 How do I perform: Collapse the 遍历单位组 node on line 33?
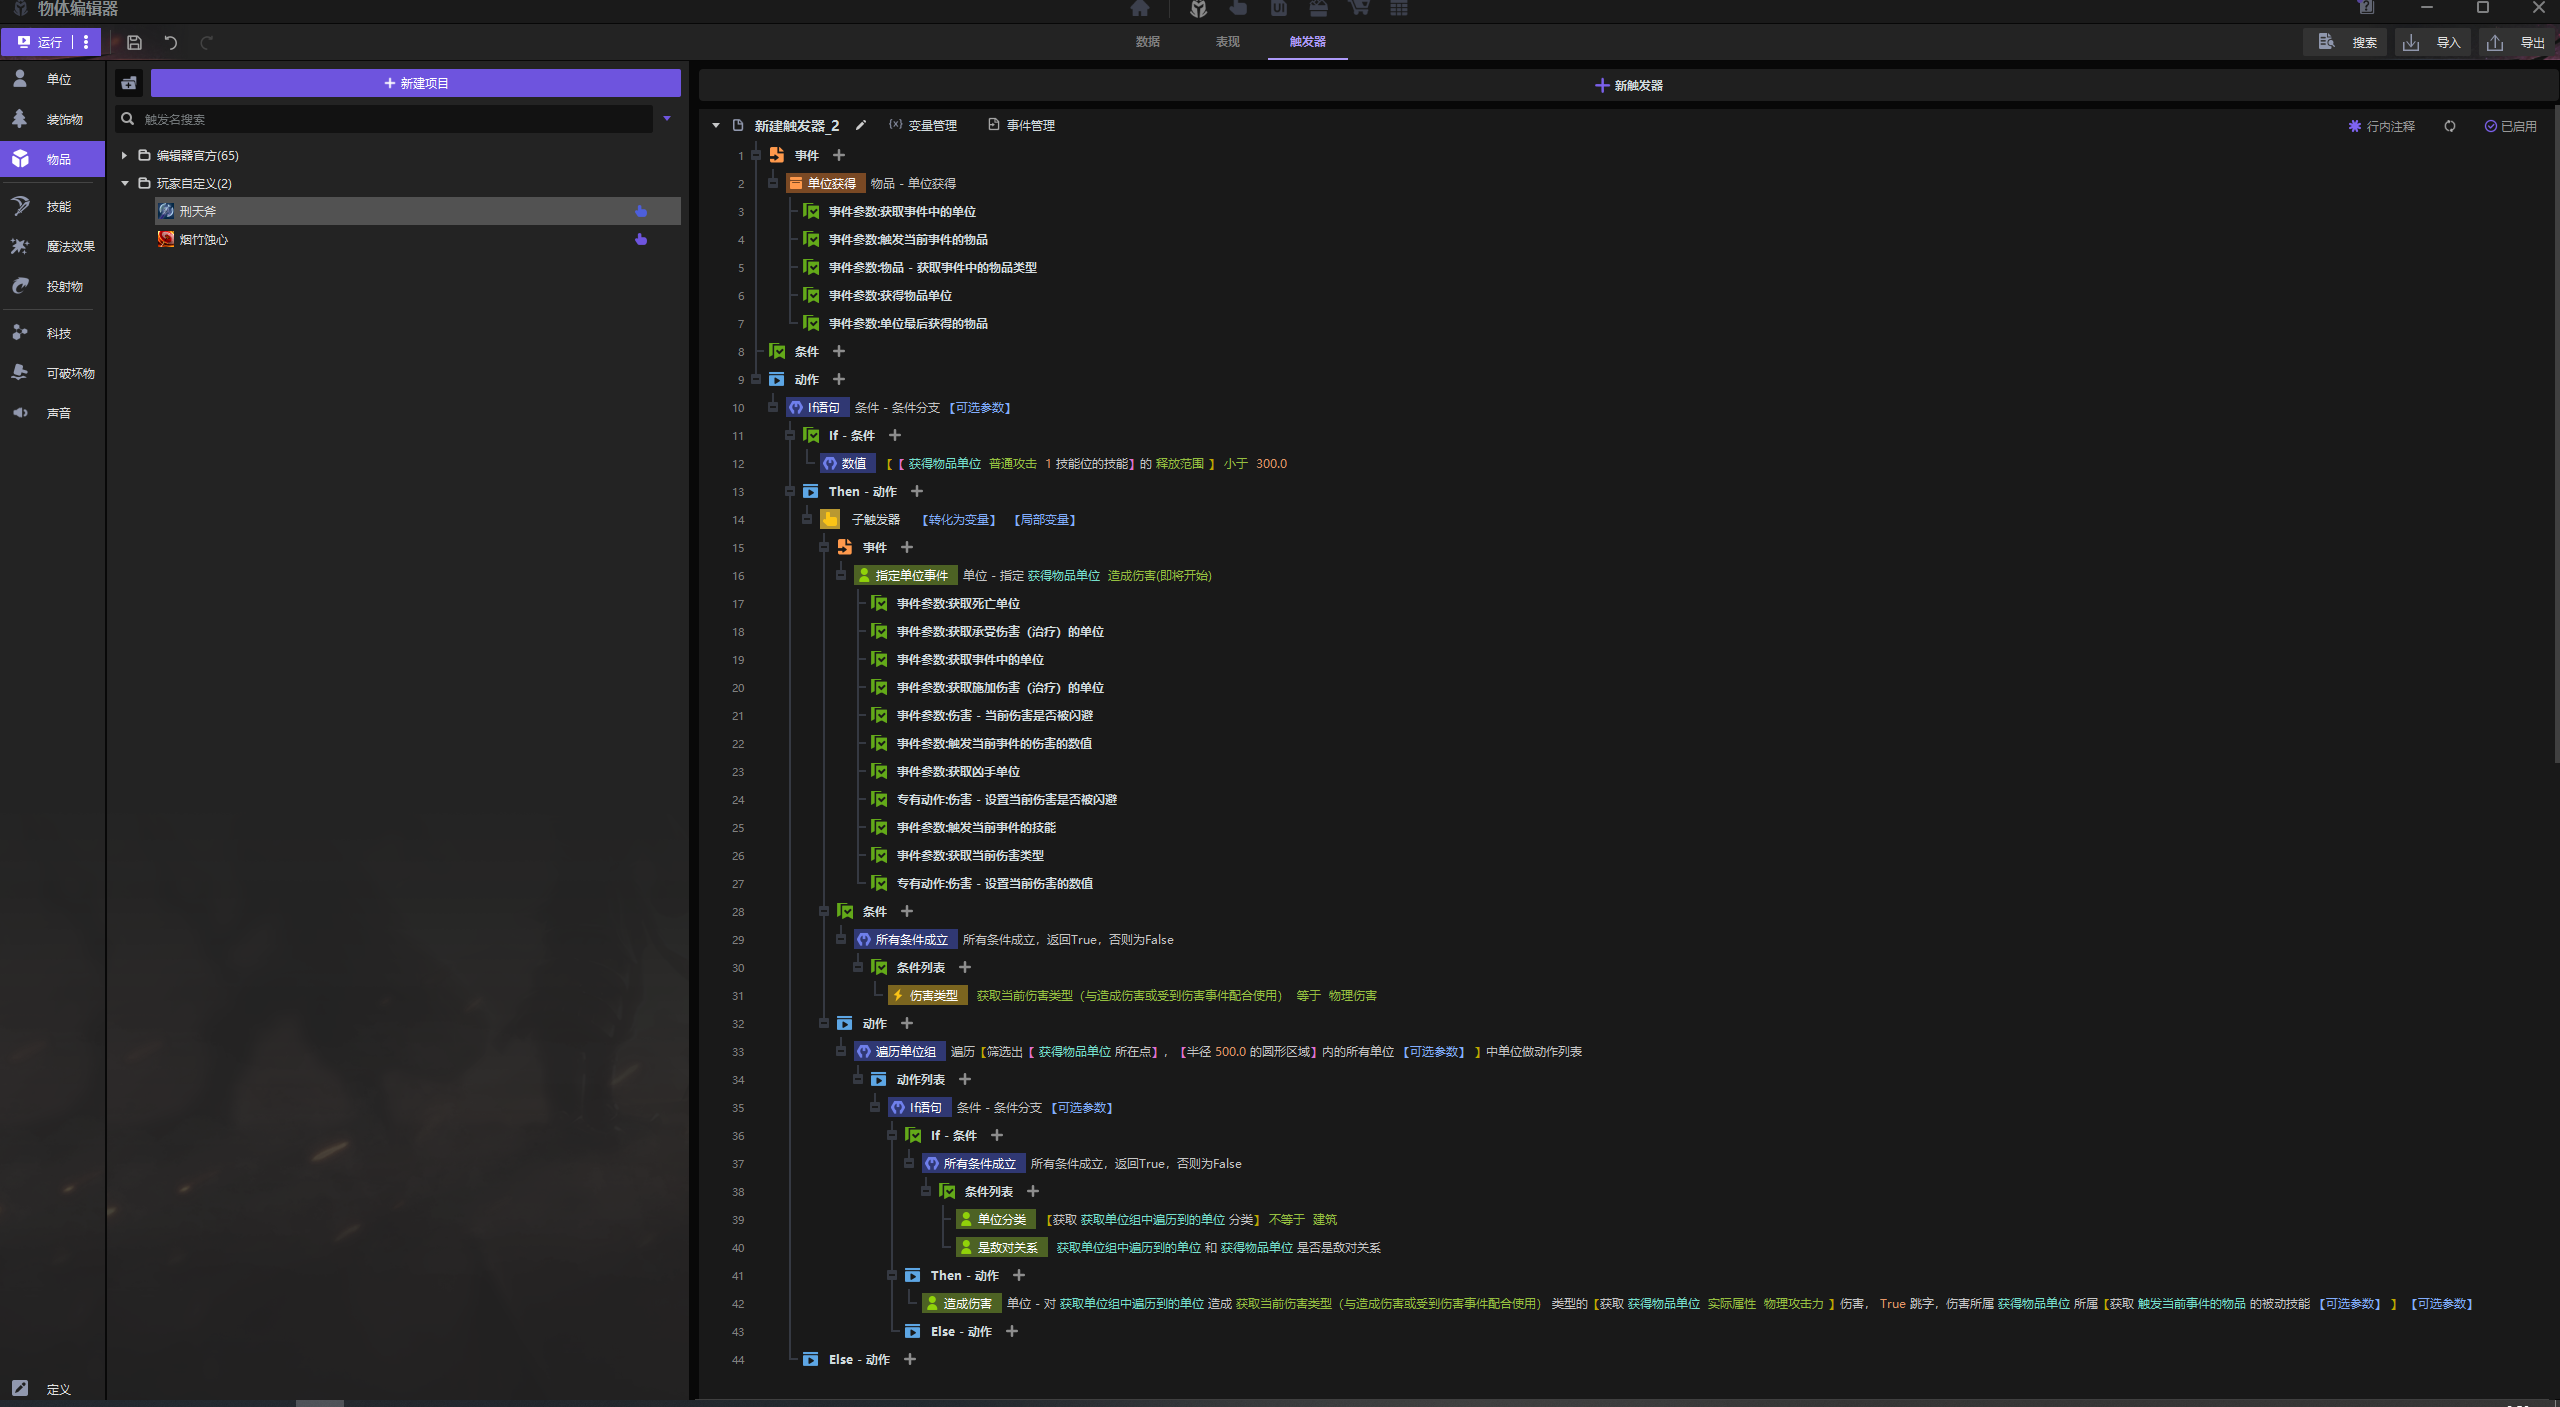[x=841, y=1051]
